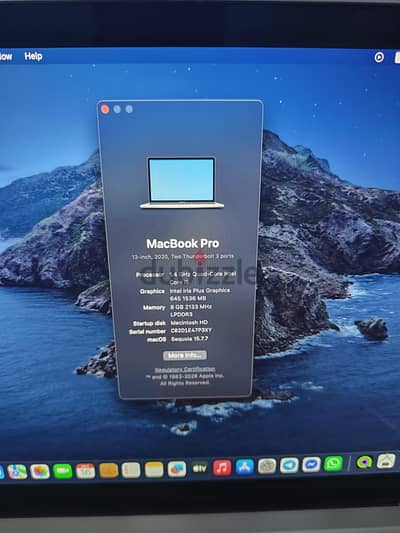
Task: Open Maps from the Dock
Action: [x=17, y=472]
